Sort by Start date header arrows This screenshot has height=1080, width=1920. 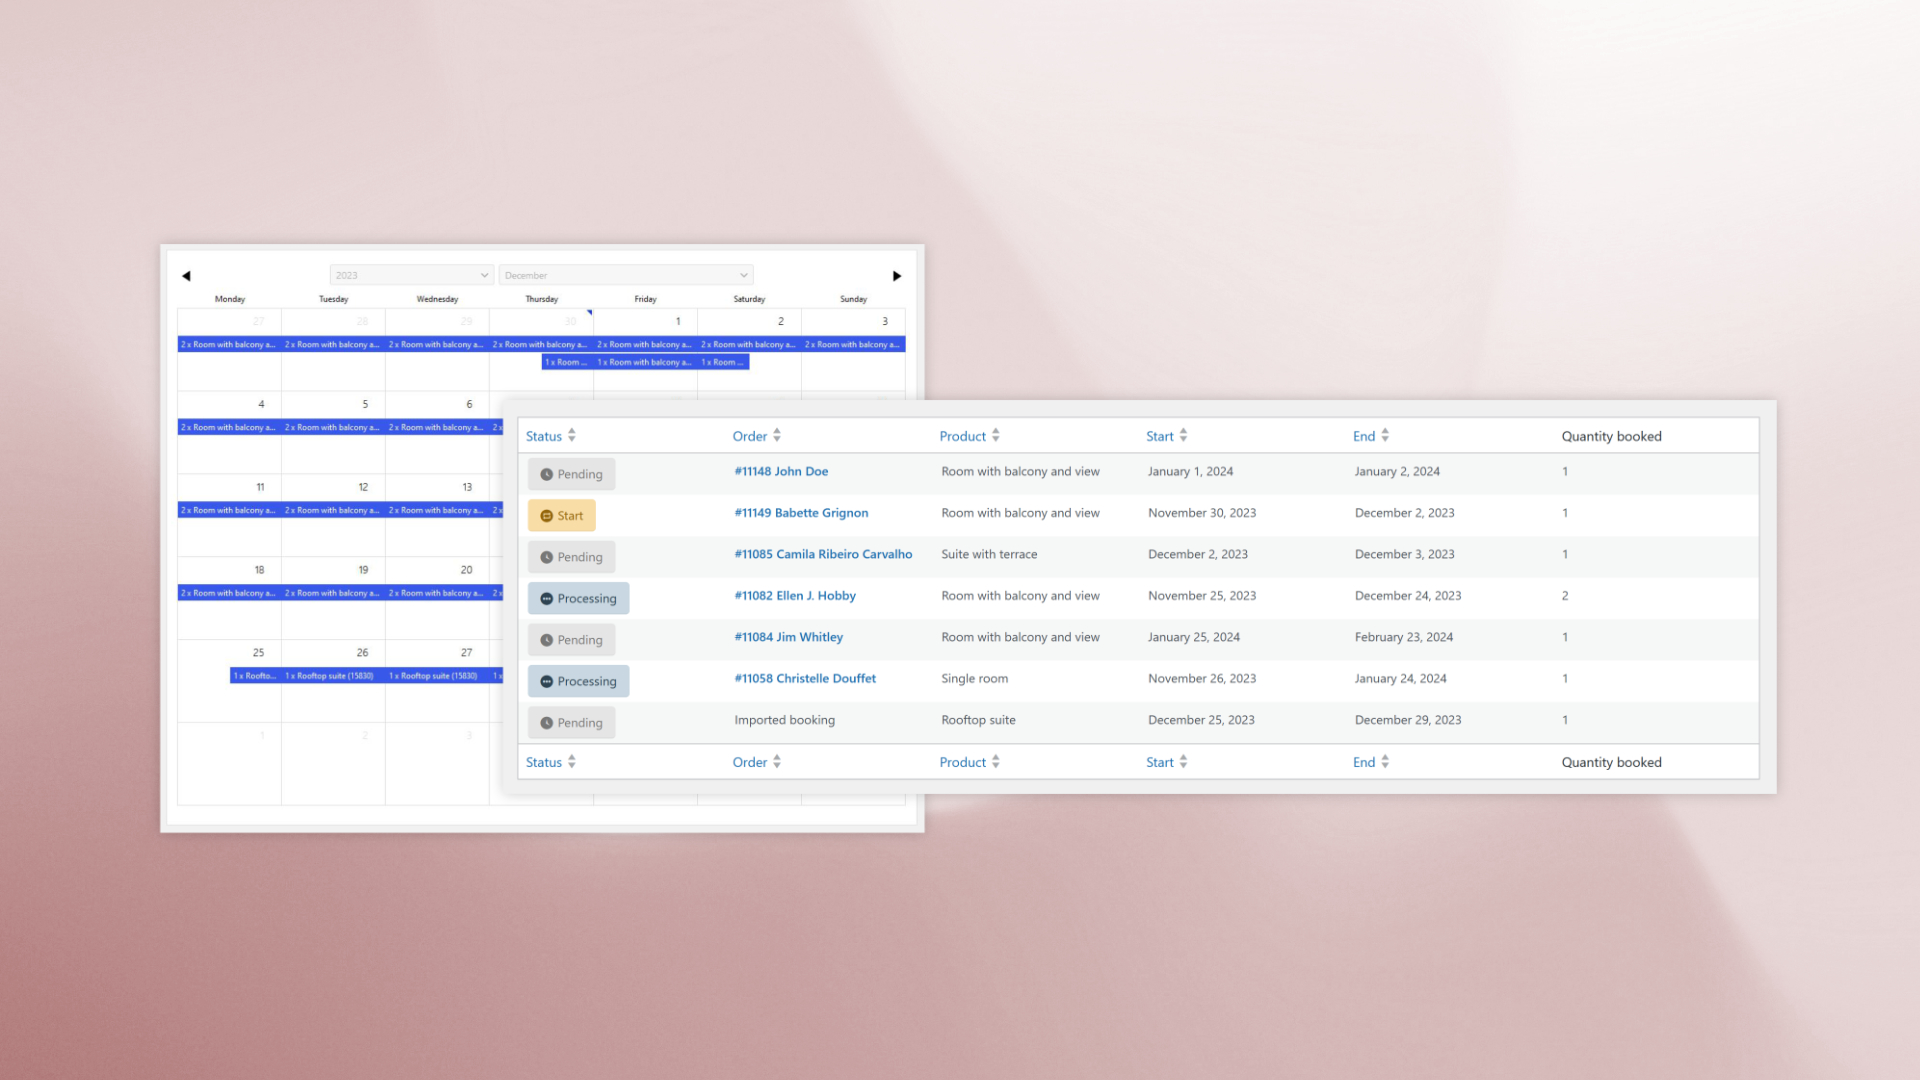point(1183,436)
